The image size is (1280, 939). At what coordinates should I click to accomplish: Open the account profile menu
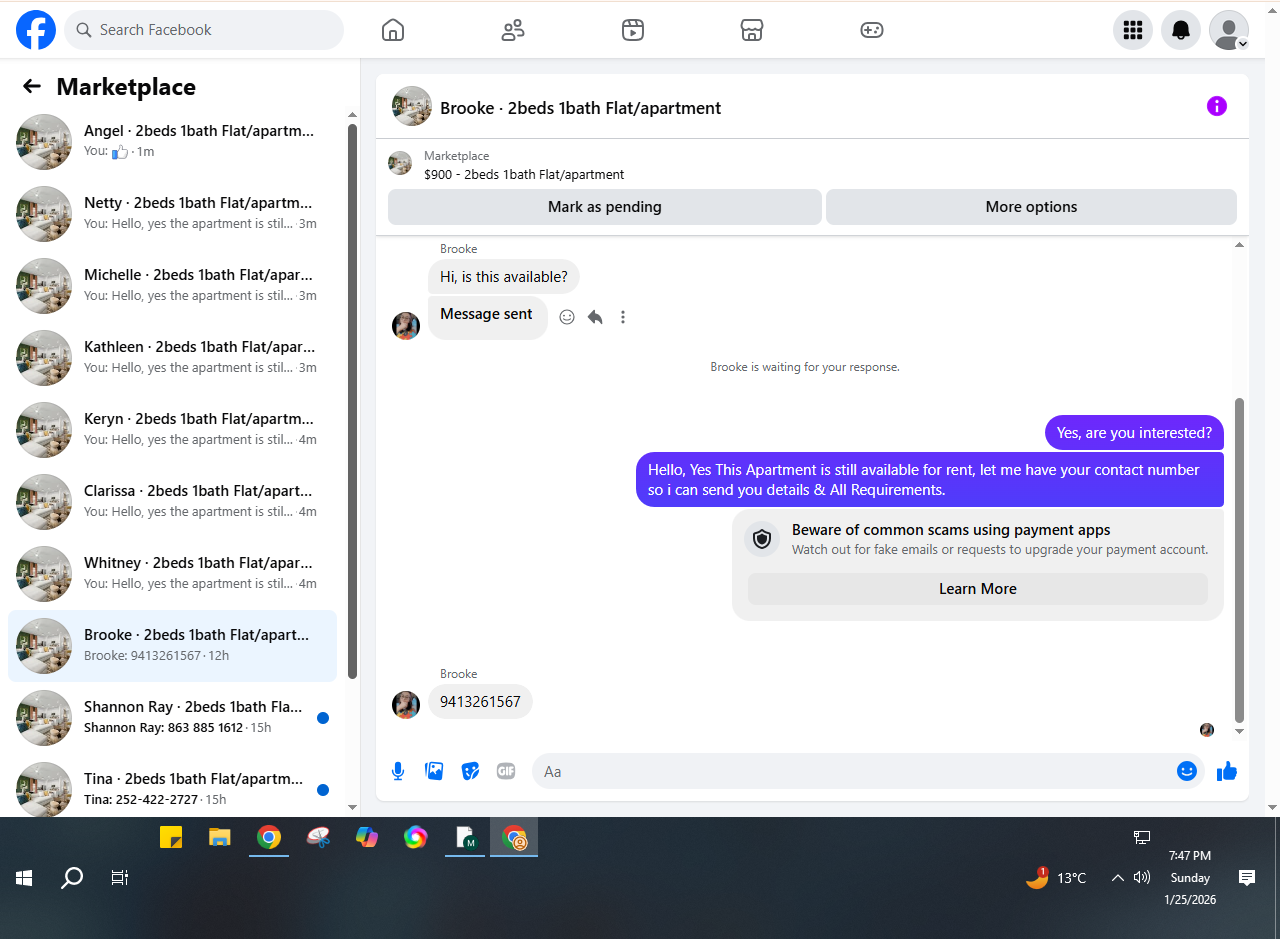point(1229,30)
